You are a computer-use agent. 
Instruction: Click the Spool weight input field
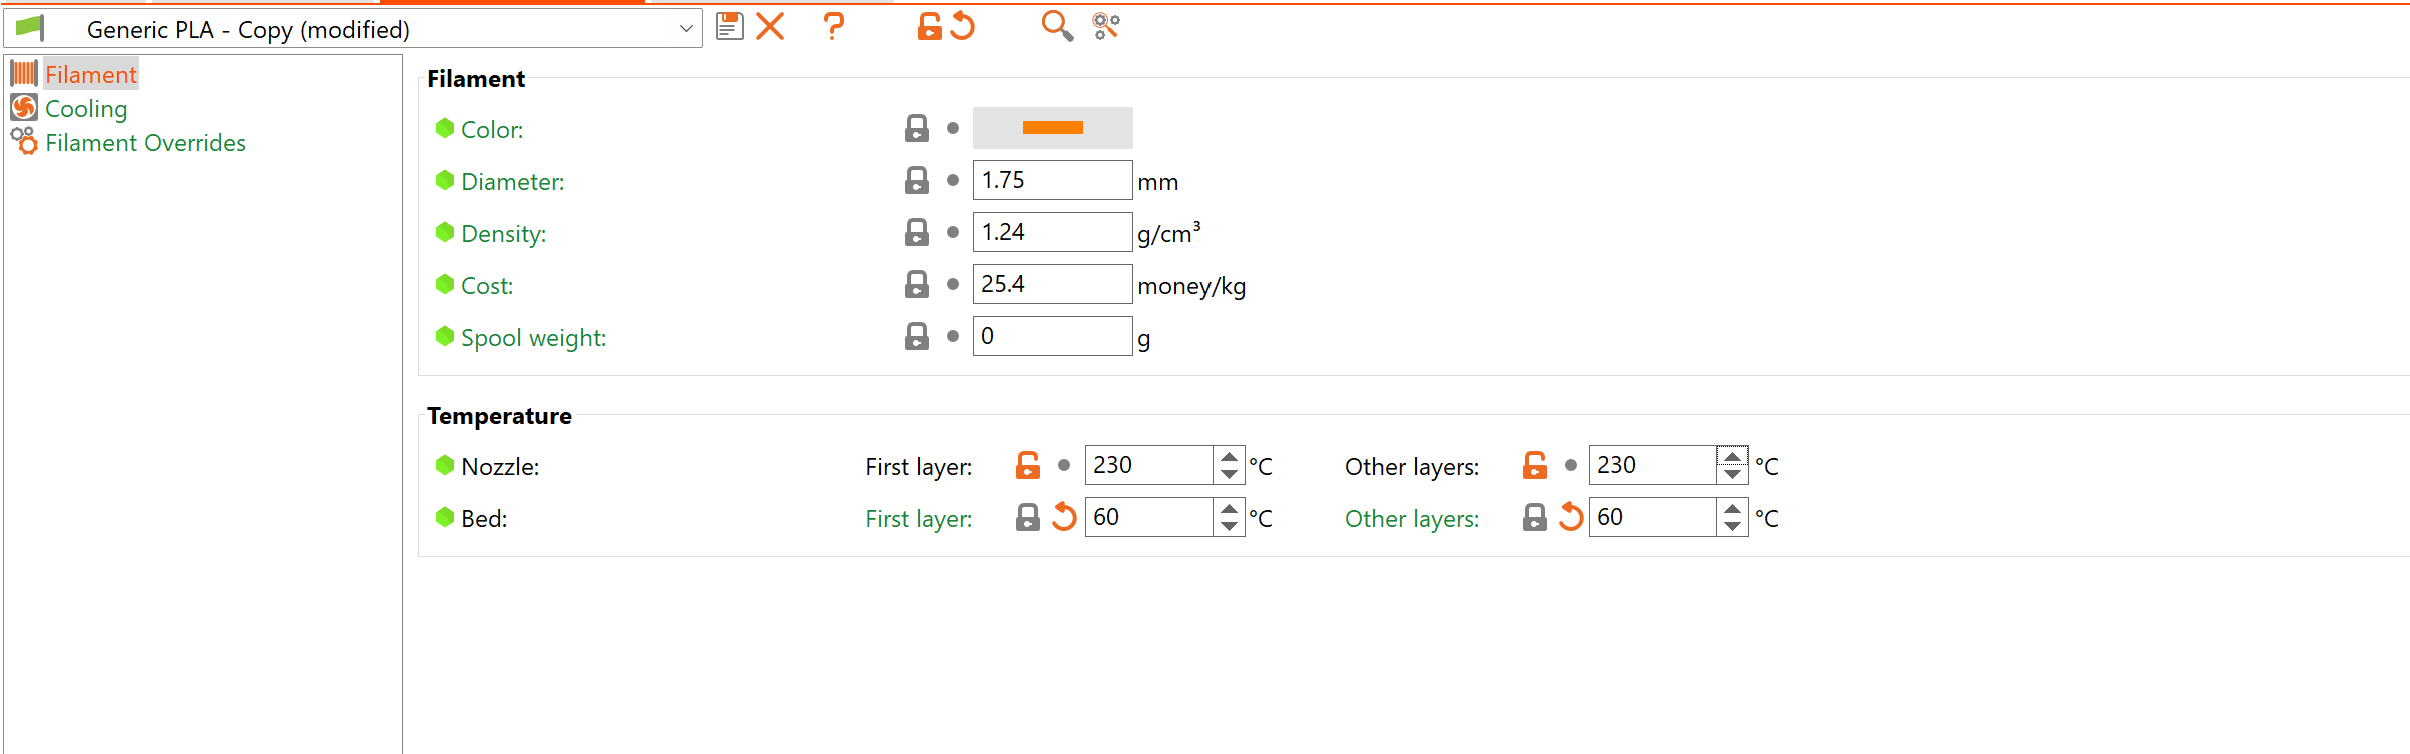pos(1053,336)
